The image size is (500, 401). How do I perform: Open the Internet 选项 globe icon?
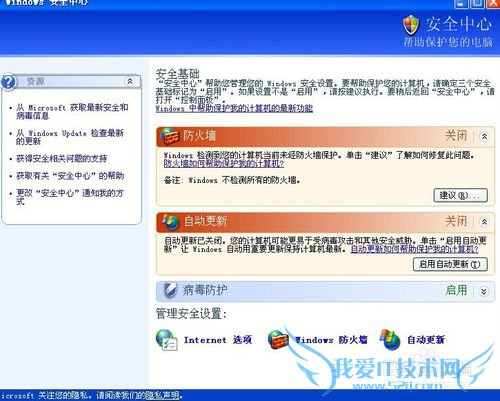(x=167, y=340)
